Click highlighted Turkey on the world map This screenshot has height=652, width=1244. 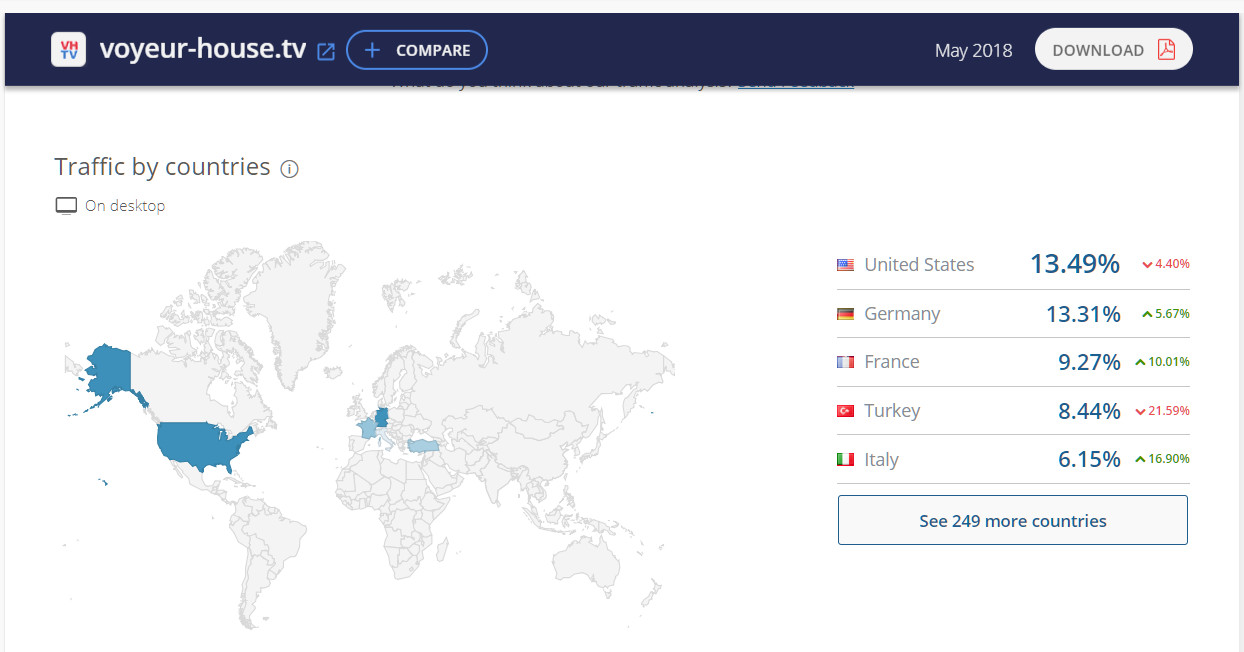423,445
